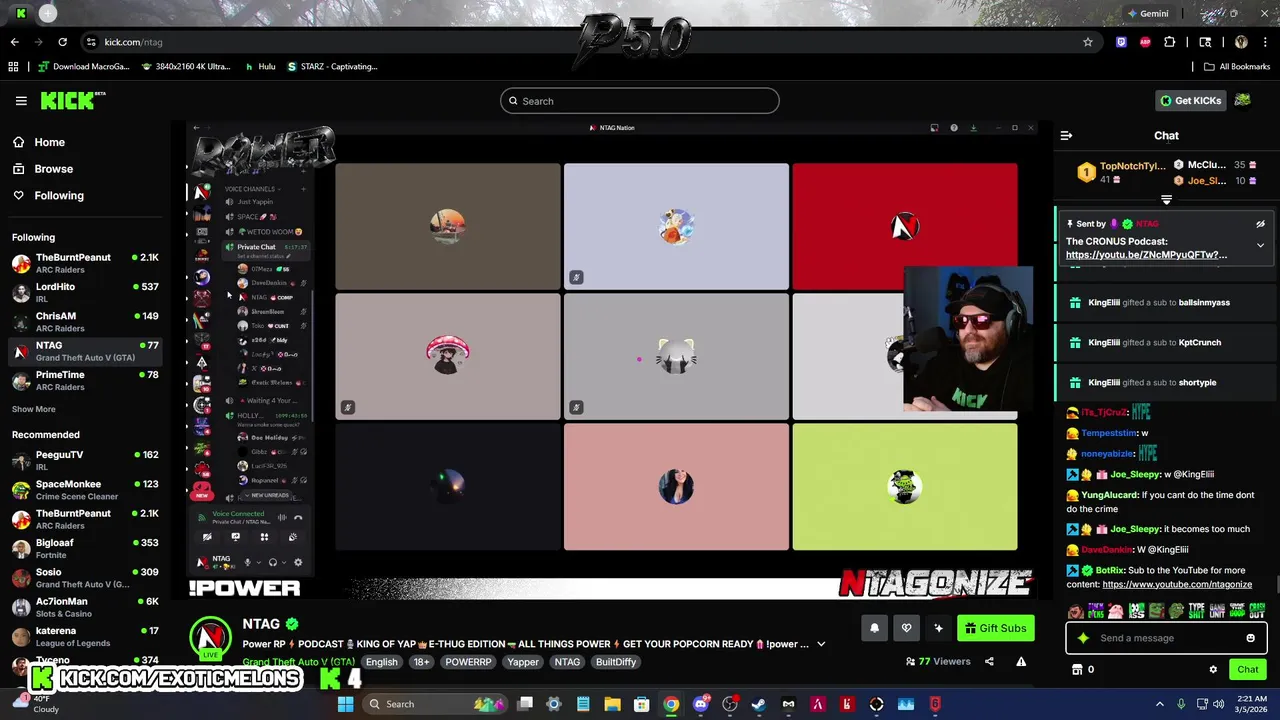1280x720 pixels.
Task: Expand the gift leaderboard arrow
Action: pos(1166,199)
